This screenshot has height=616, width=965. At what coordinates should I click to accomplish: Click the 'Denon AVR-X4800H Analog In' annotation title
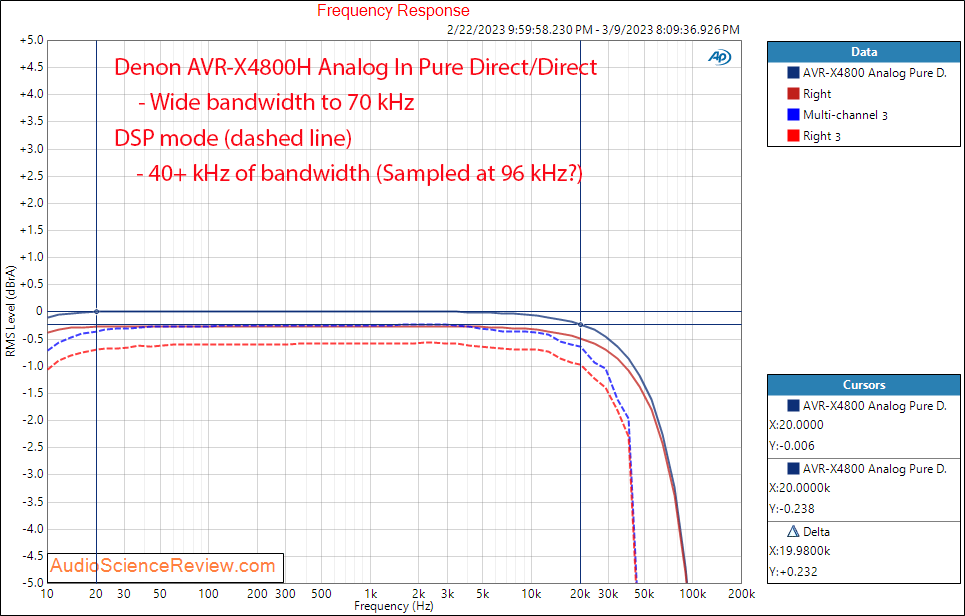[263, 66]
